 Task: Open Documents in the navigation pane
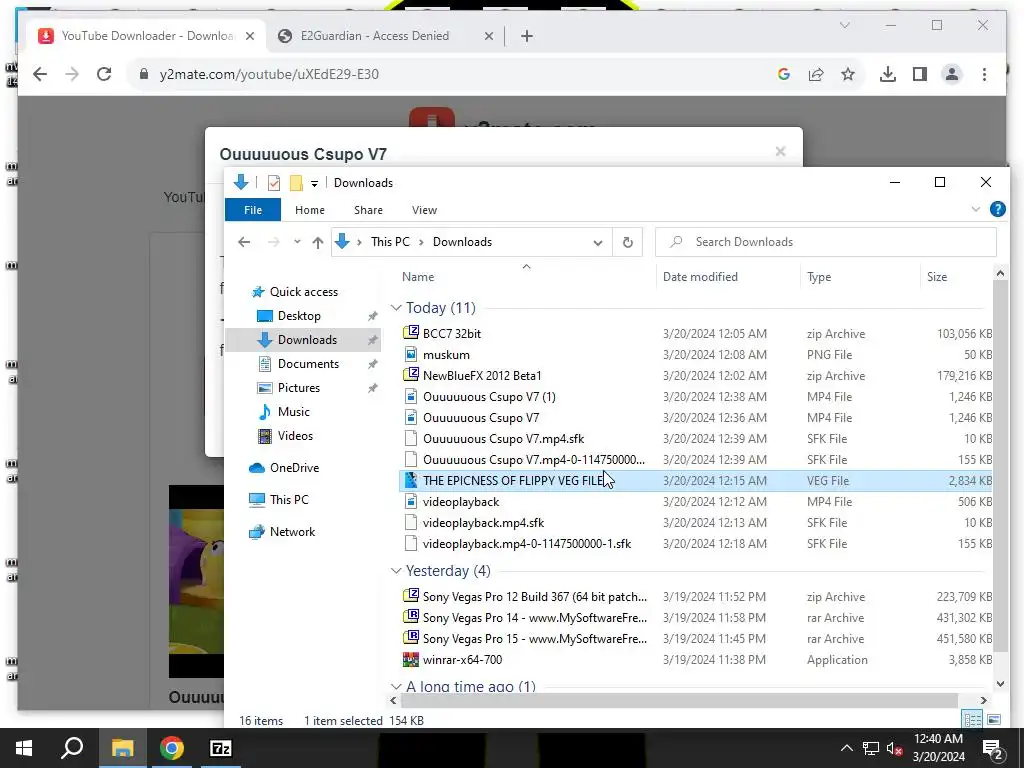308,364
